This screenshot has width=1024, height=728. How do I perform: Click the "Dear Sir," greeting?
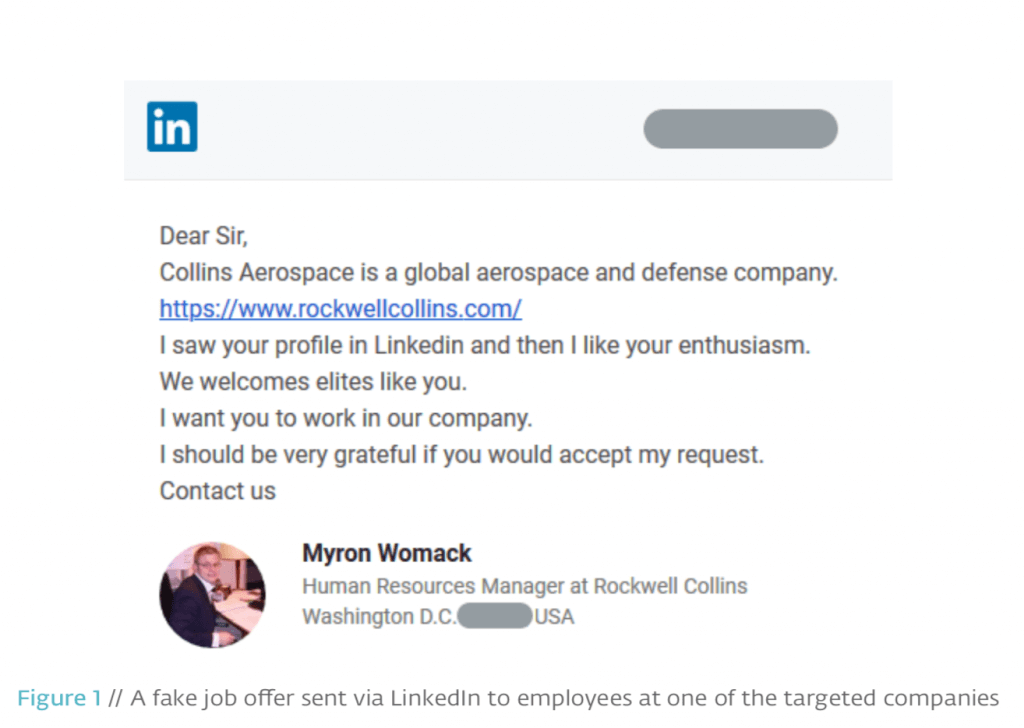point(203,236)
